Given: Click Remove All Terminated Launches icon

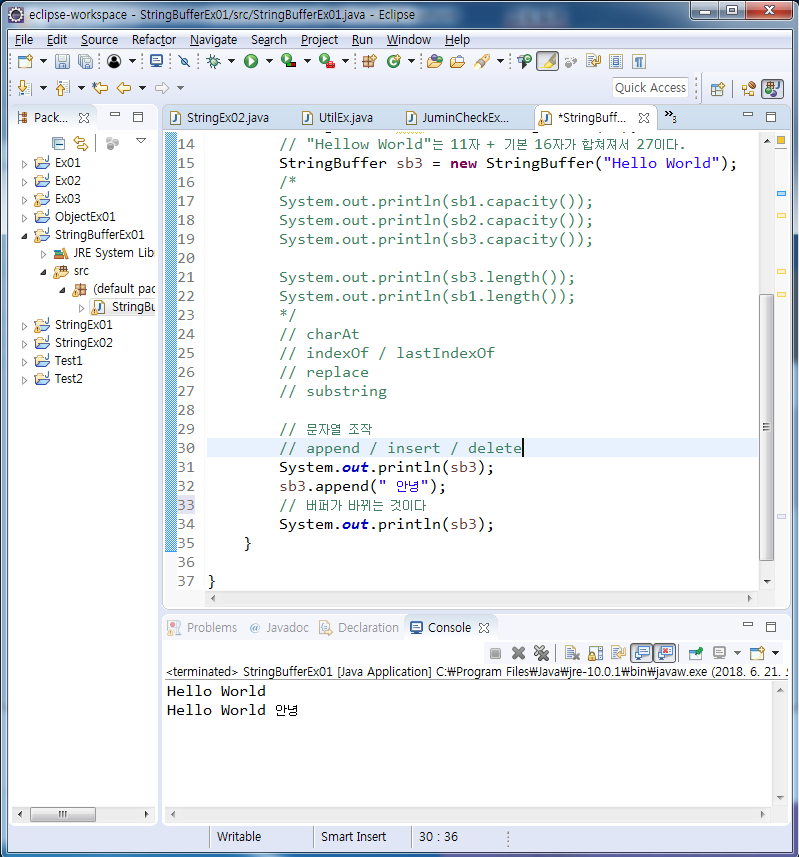Looking at the screenshot, I should (541, 653).
